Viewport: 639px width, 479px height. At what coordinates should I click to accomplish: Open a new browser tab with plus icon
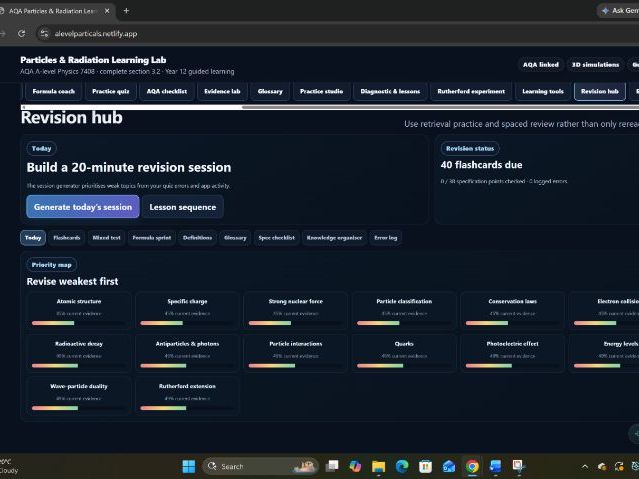point(126,11)
